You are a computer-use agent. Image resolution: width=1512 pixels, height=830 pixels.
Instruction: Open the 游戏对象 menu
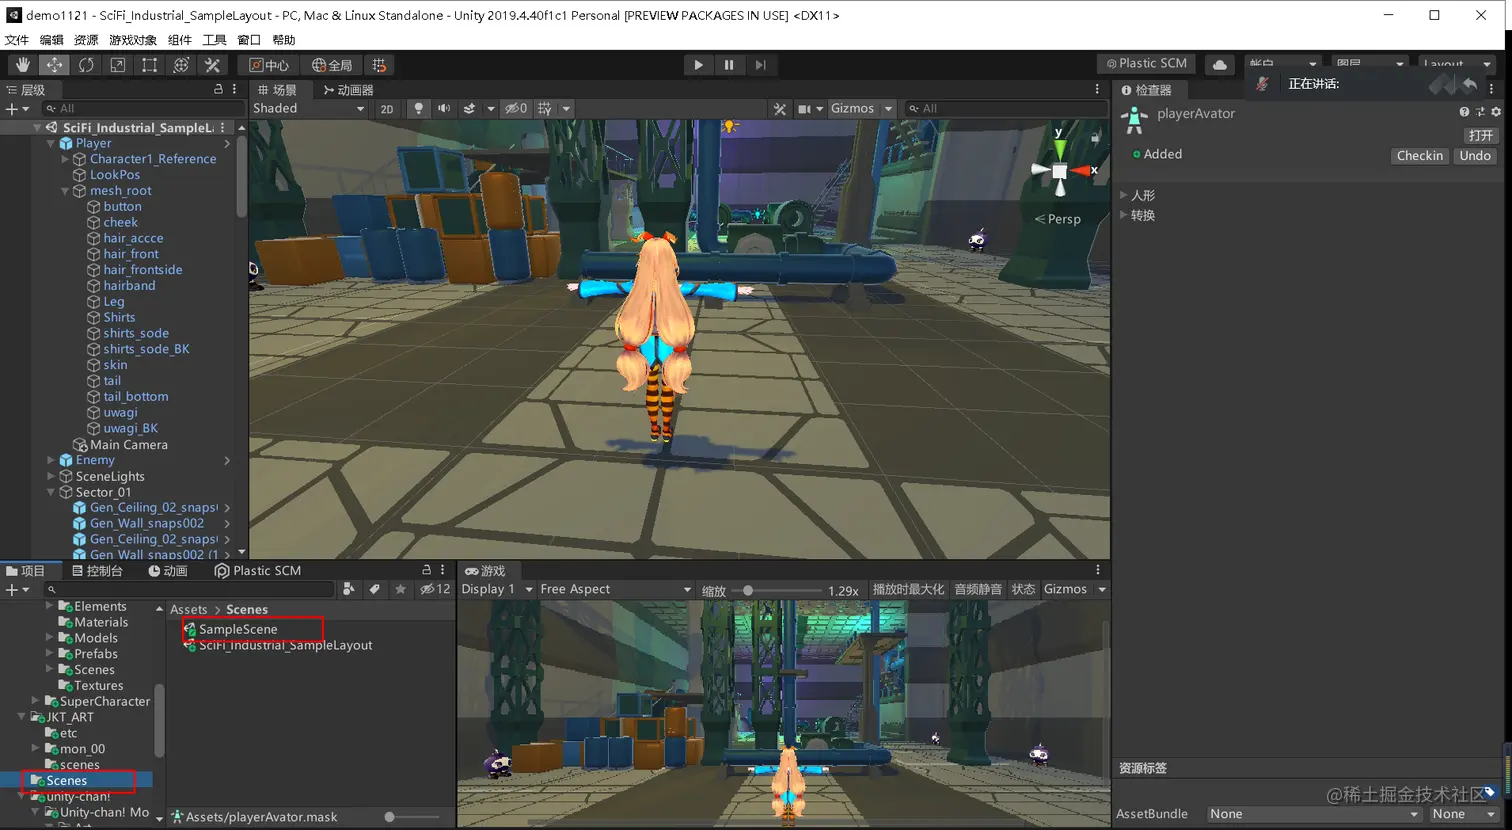click(133, 40)
